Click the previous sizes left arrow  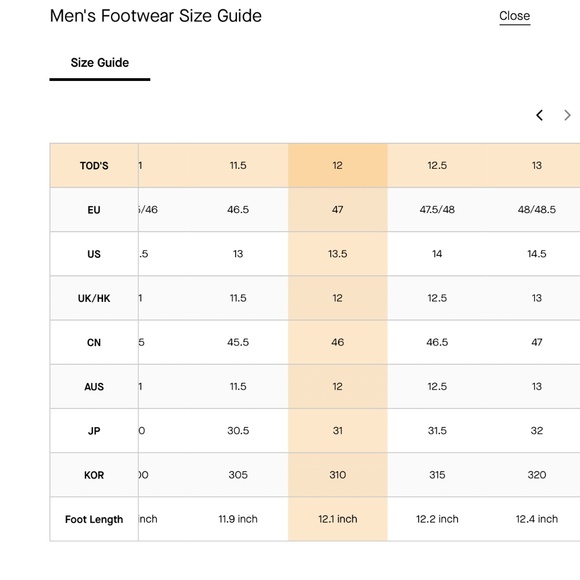coord(539,115)
